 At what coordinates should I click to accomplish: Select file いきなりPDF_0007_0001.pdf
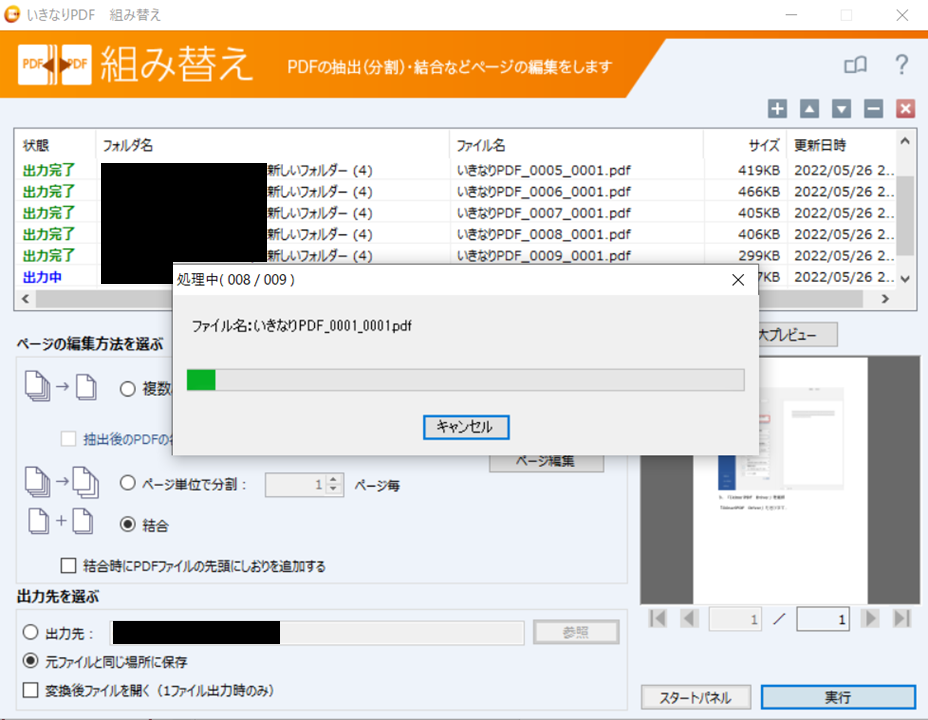click(x=543, y=213)
